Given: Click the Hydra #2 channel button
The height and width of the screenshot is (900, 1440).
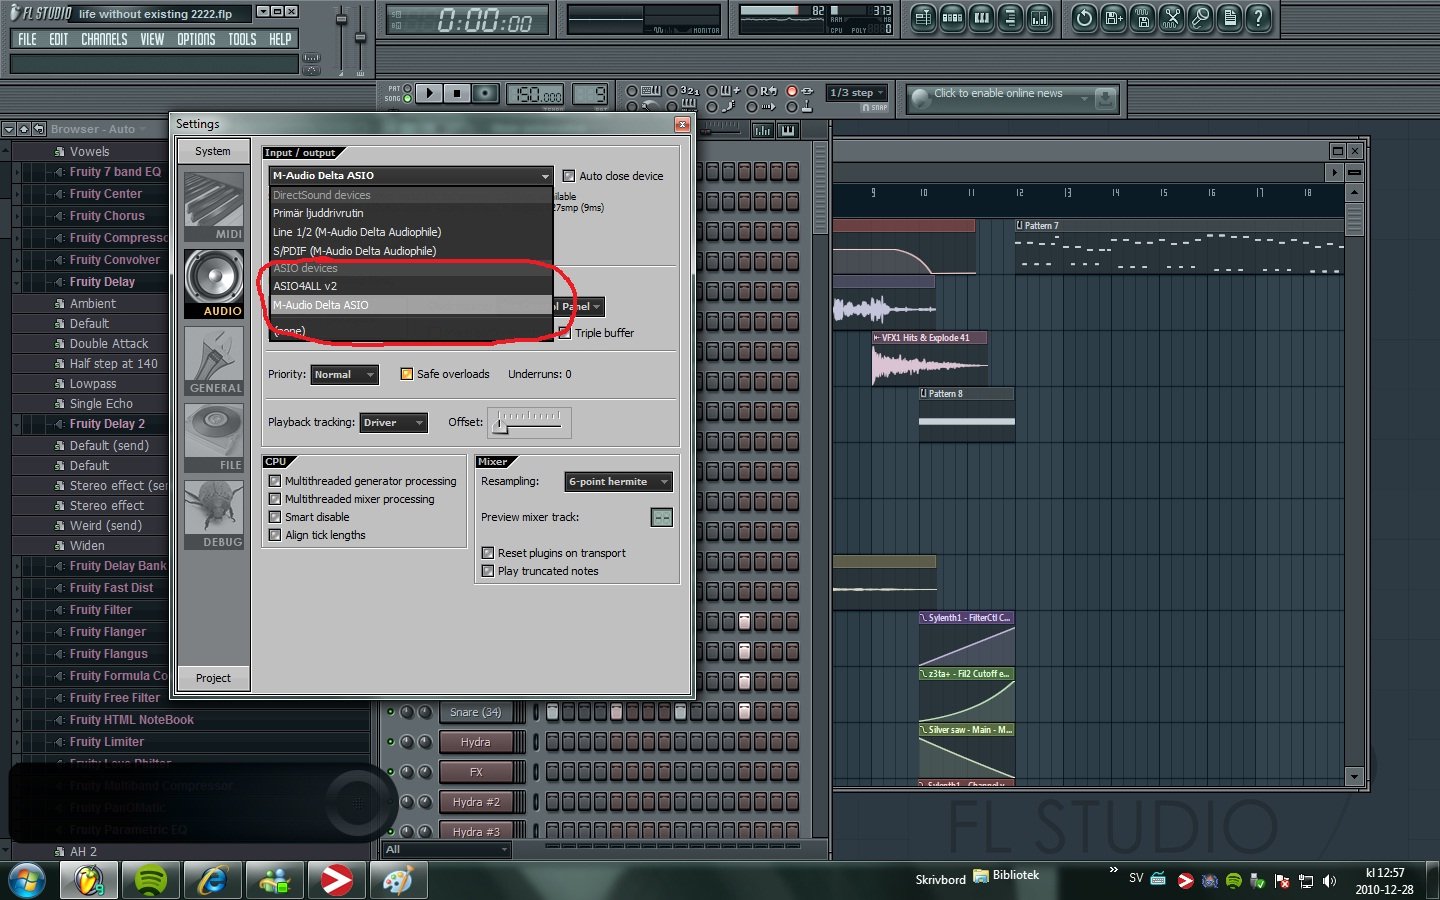Looking at the screenshot, I should point(476,802).
